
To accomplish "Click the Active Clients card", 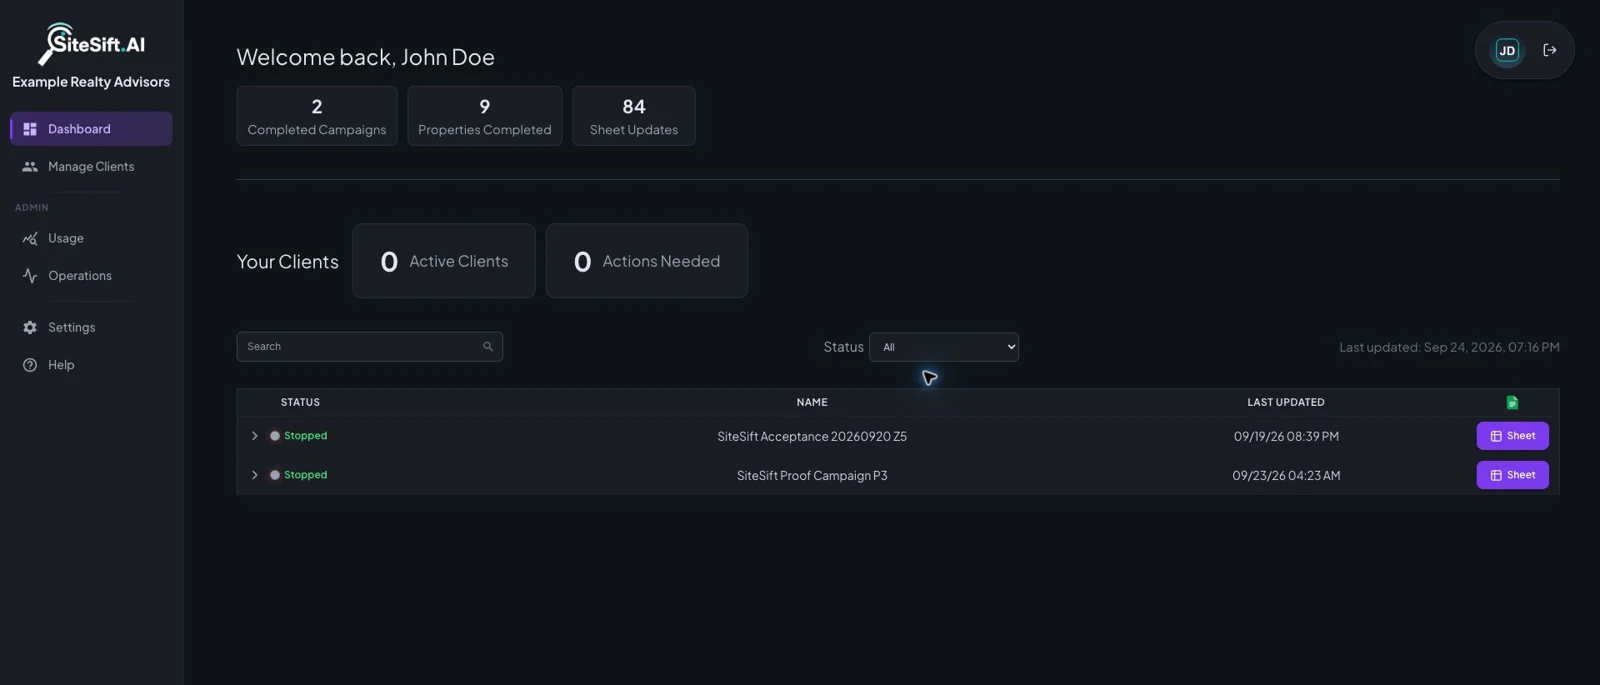I will click(444, 261).
